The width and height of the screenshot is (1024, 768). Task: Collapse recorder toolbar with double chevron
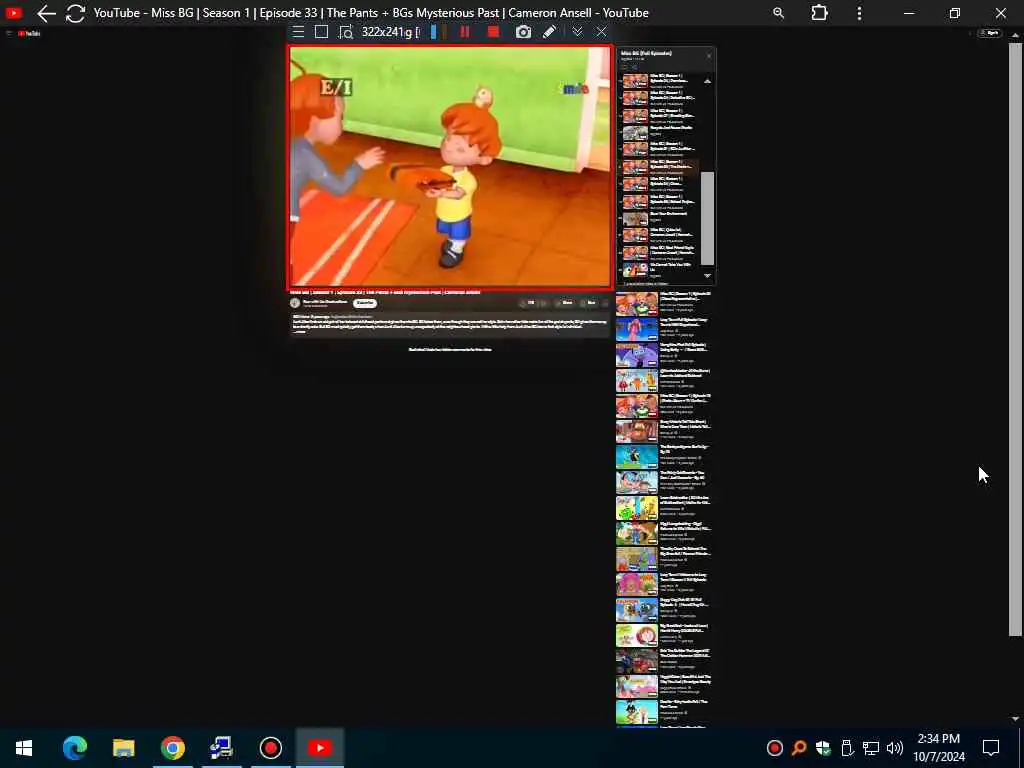coord(577,32)
